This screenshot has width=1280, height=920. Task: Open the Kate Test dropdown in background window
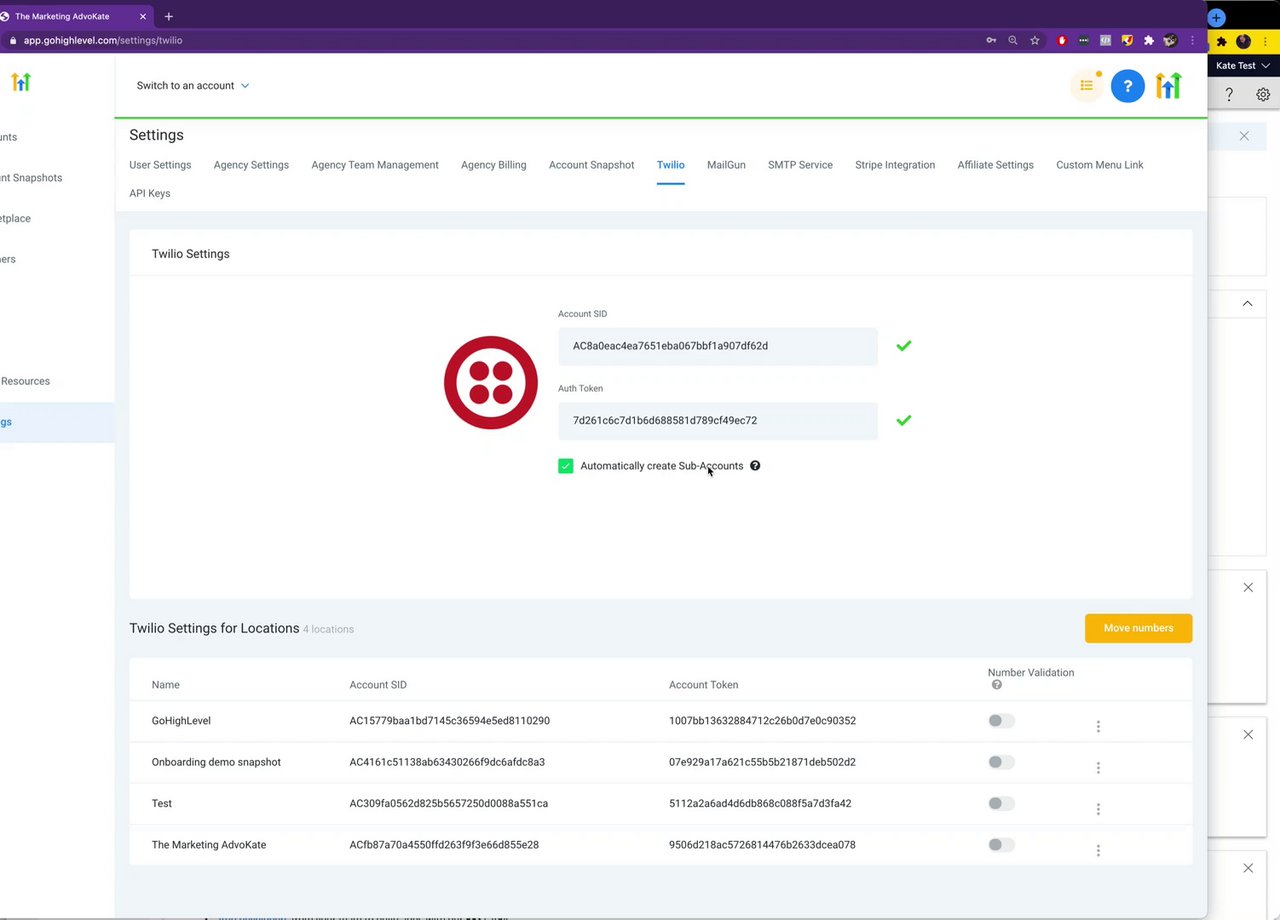(x=1243, y=66)
